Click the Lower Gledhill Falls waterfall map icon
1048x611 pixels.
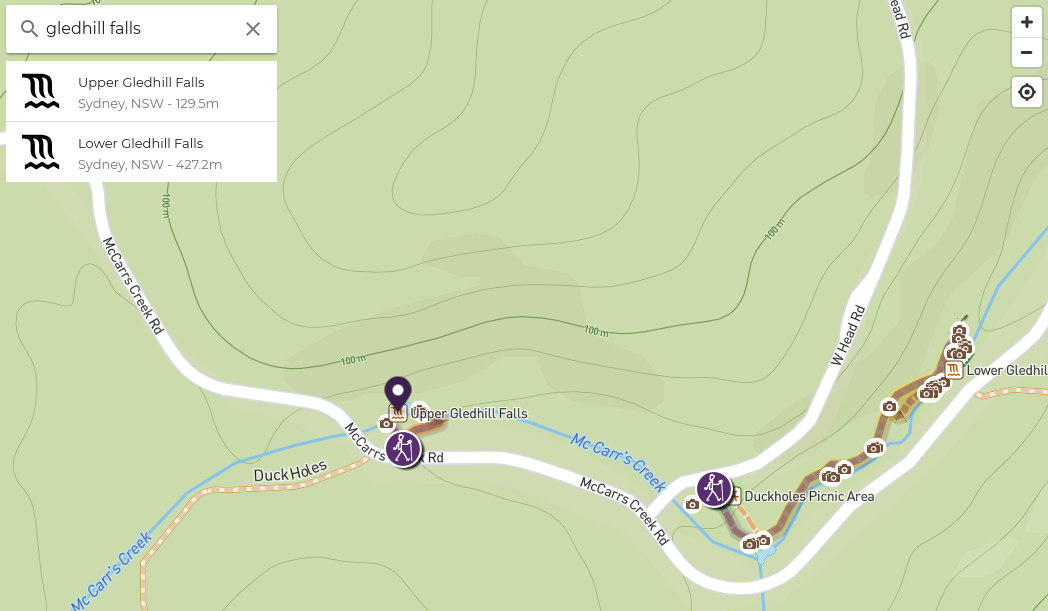tap(954, 370)
